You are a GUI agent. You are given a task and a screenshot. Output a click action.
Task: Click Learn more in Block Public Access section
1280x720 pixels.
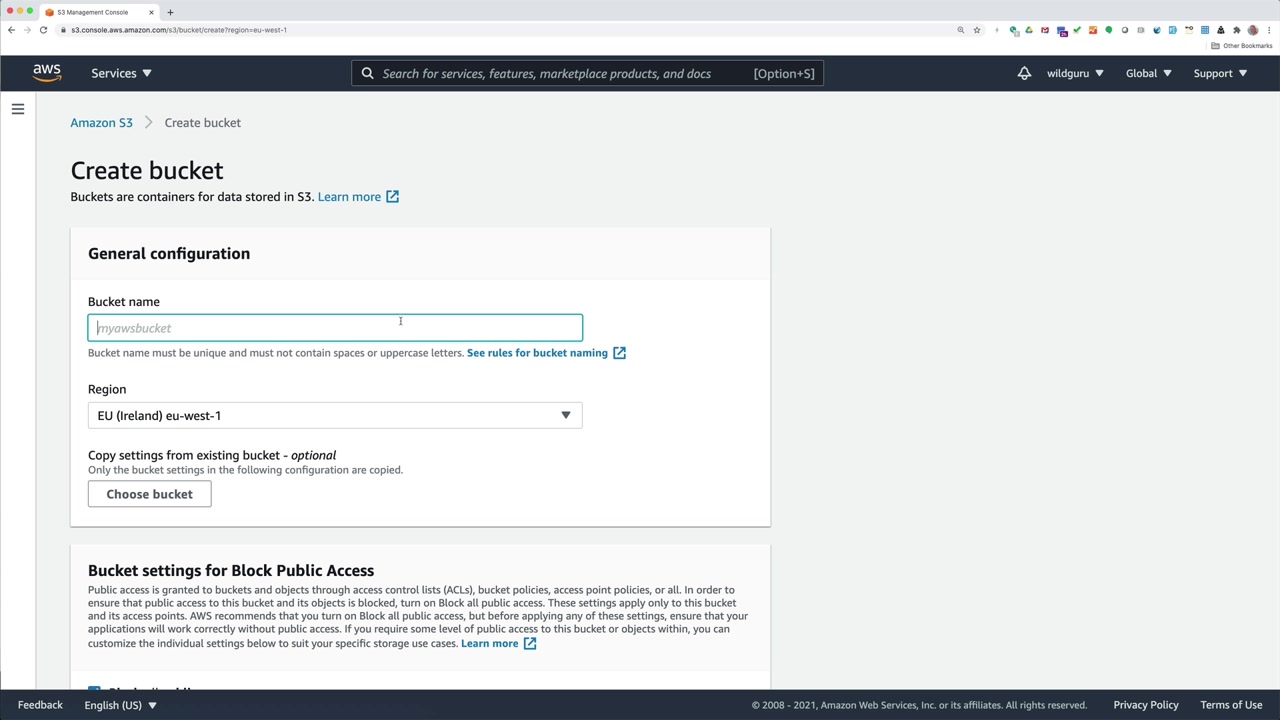489,644
